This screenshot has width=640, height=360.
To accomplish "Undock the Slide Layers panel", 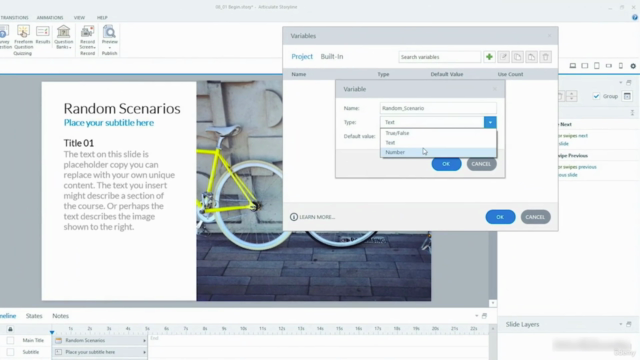I will 629,324.
